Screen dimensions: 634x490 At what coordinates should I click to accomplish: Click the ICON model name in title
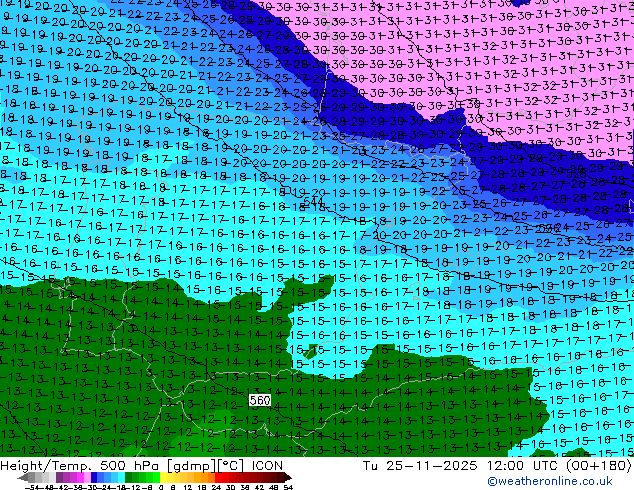click(x=267, y=466)
